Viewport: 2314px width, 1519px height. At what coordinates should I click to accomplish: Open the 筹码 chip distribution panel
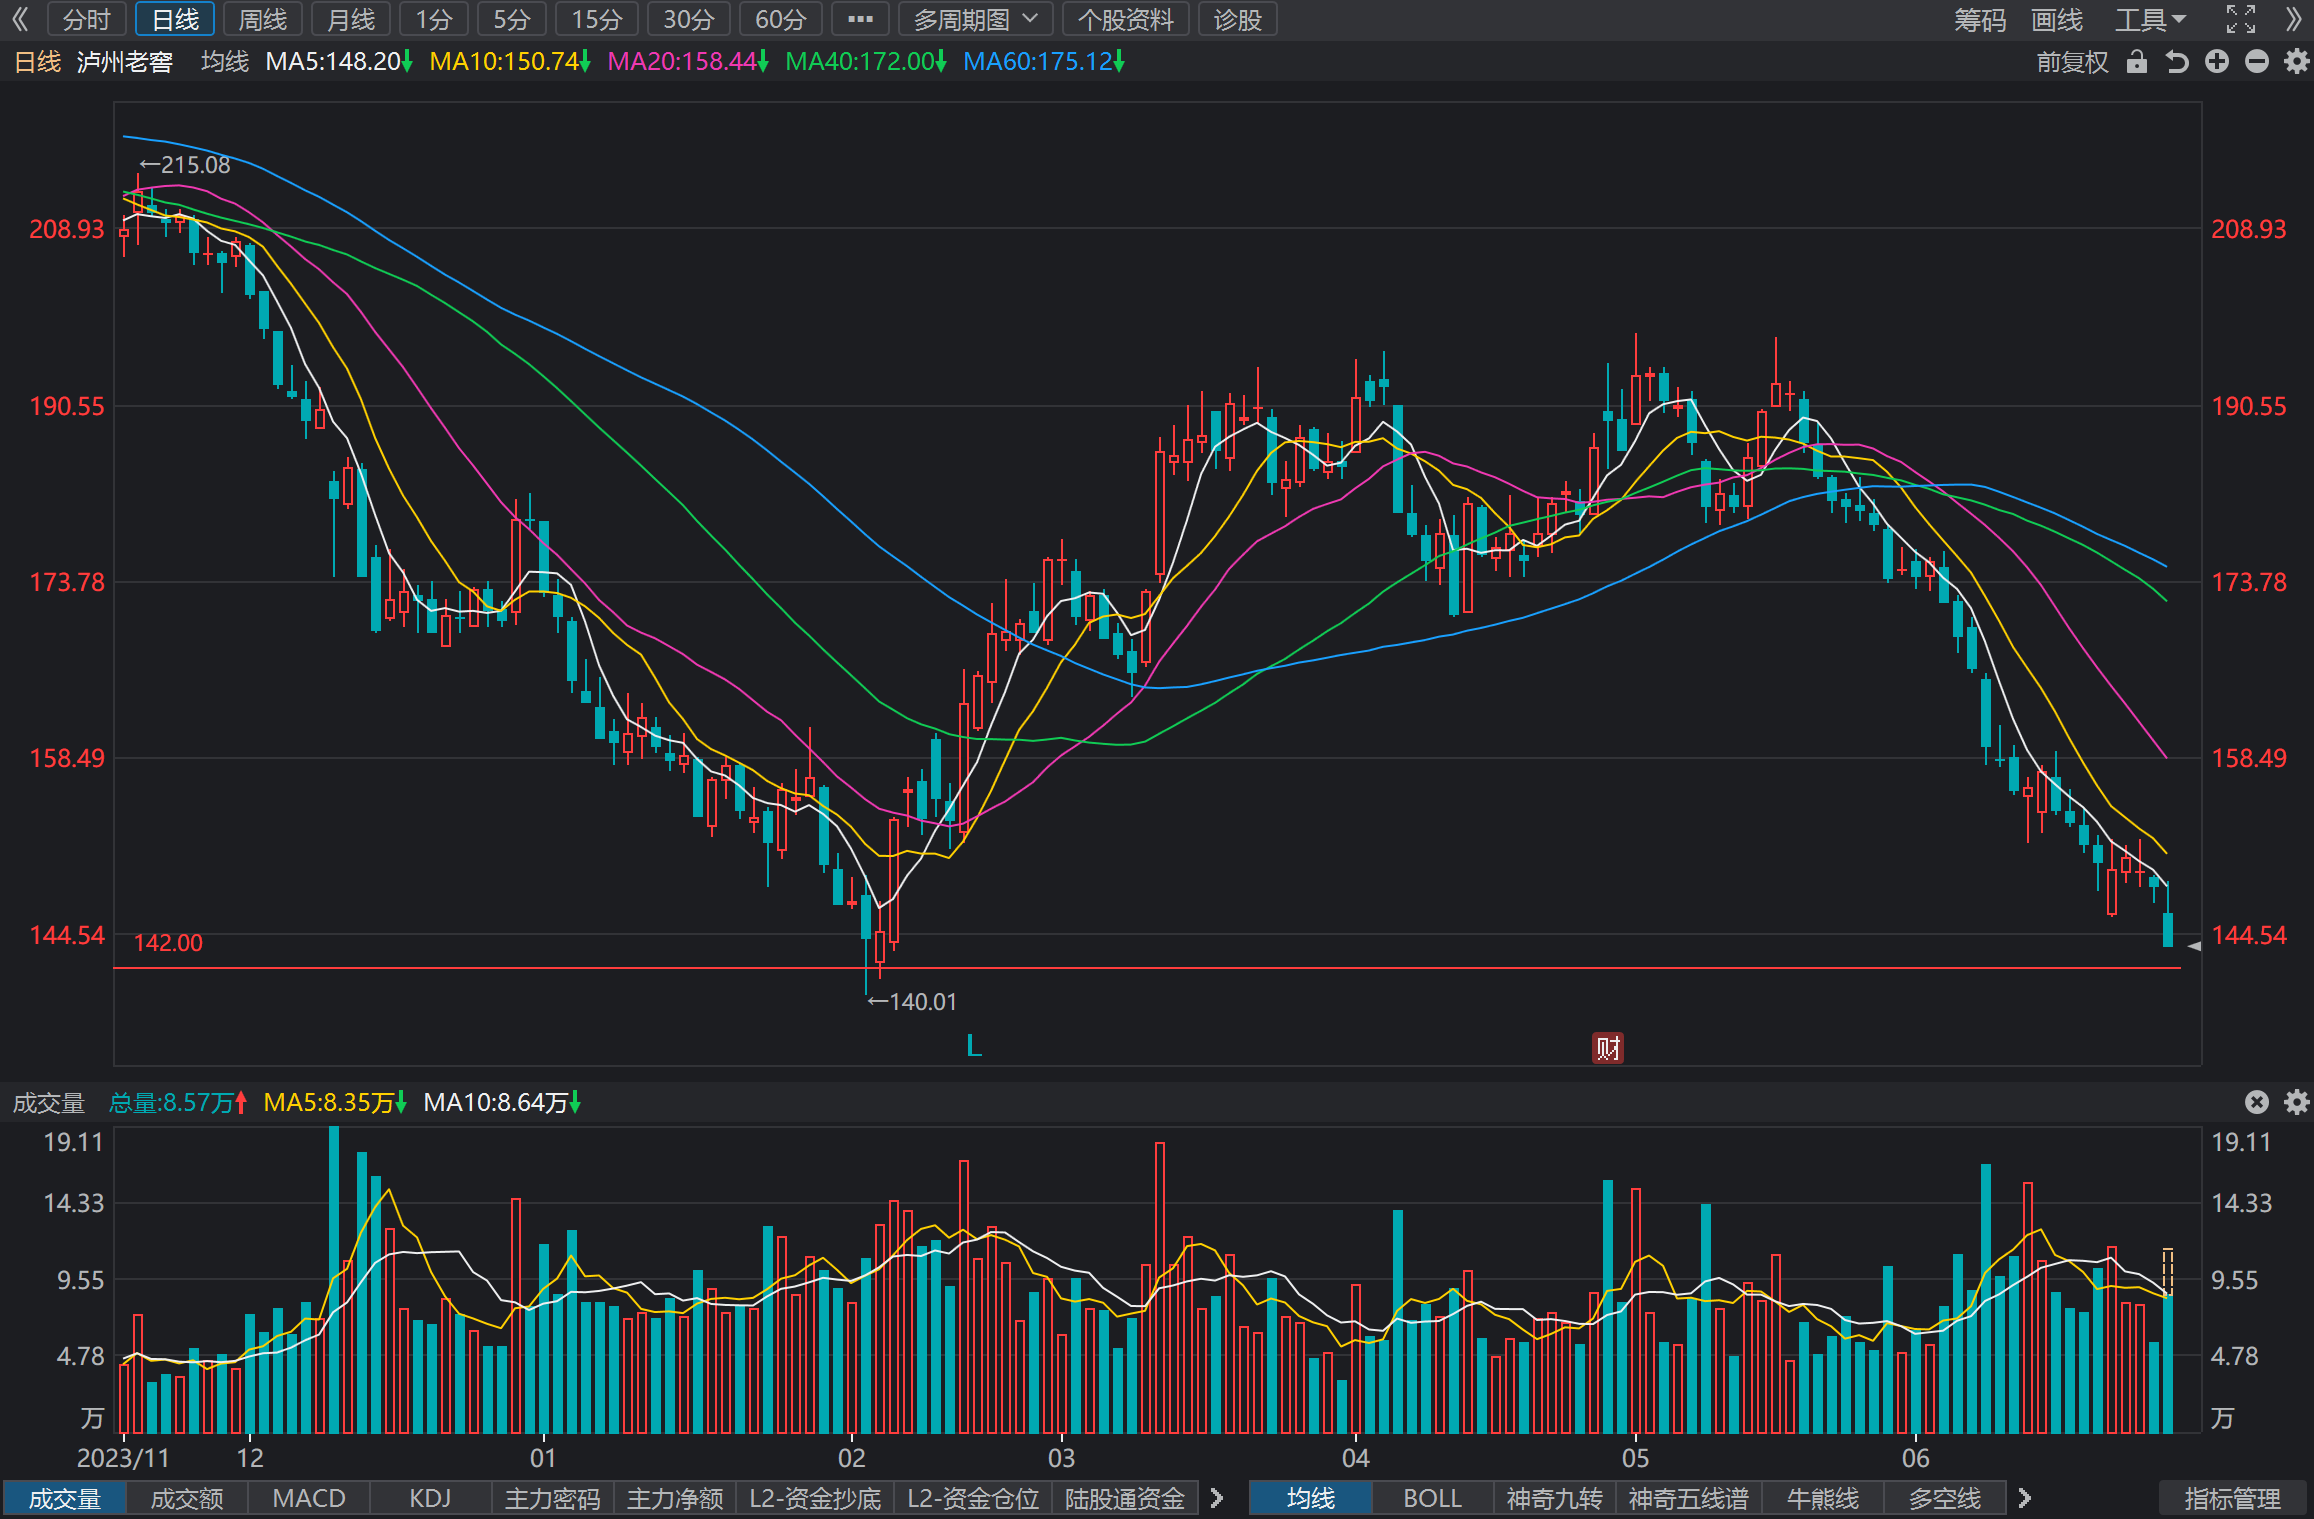pos(1980,20)
